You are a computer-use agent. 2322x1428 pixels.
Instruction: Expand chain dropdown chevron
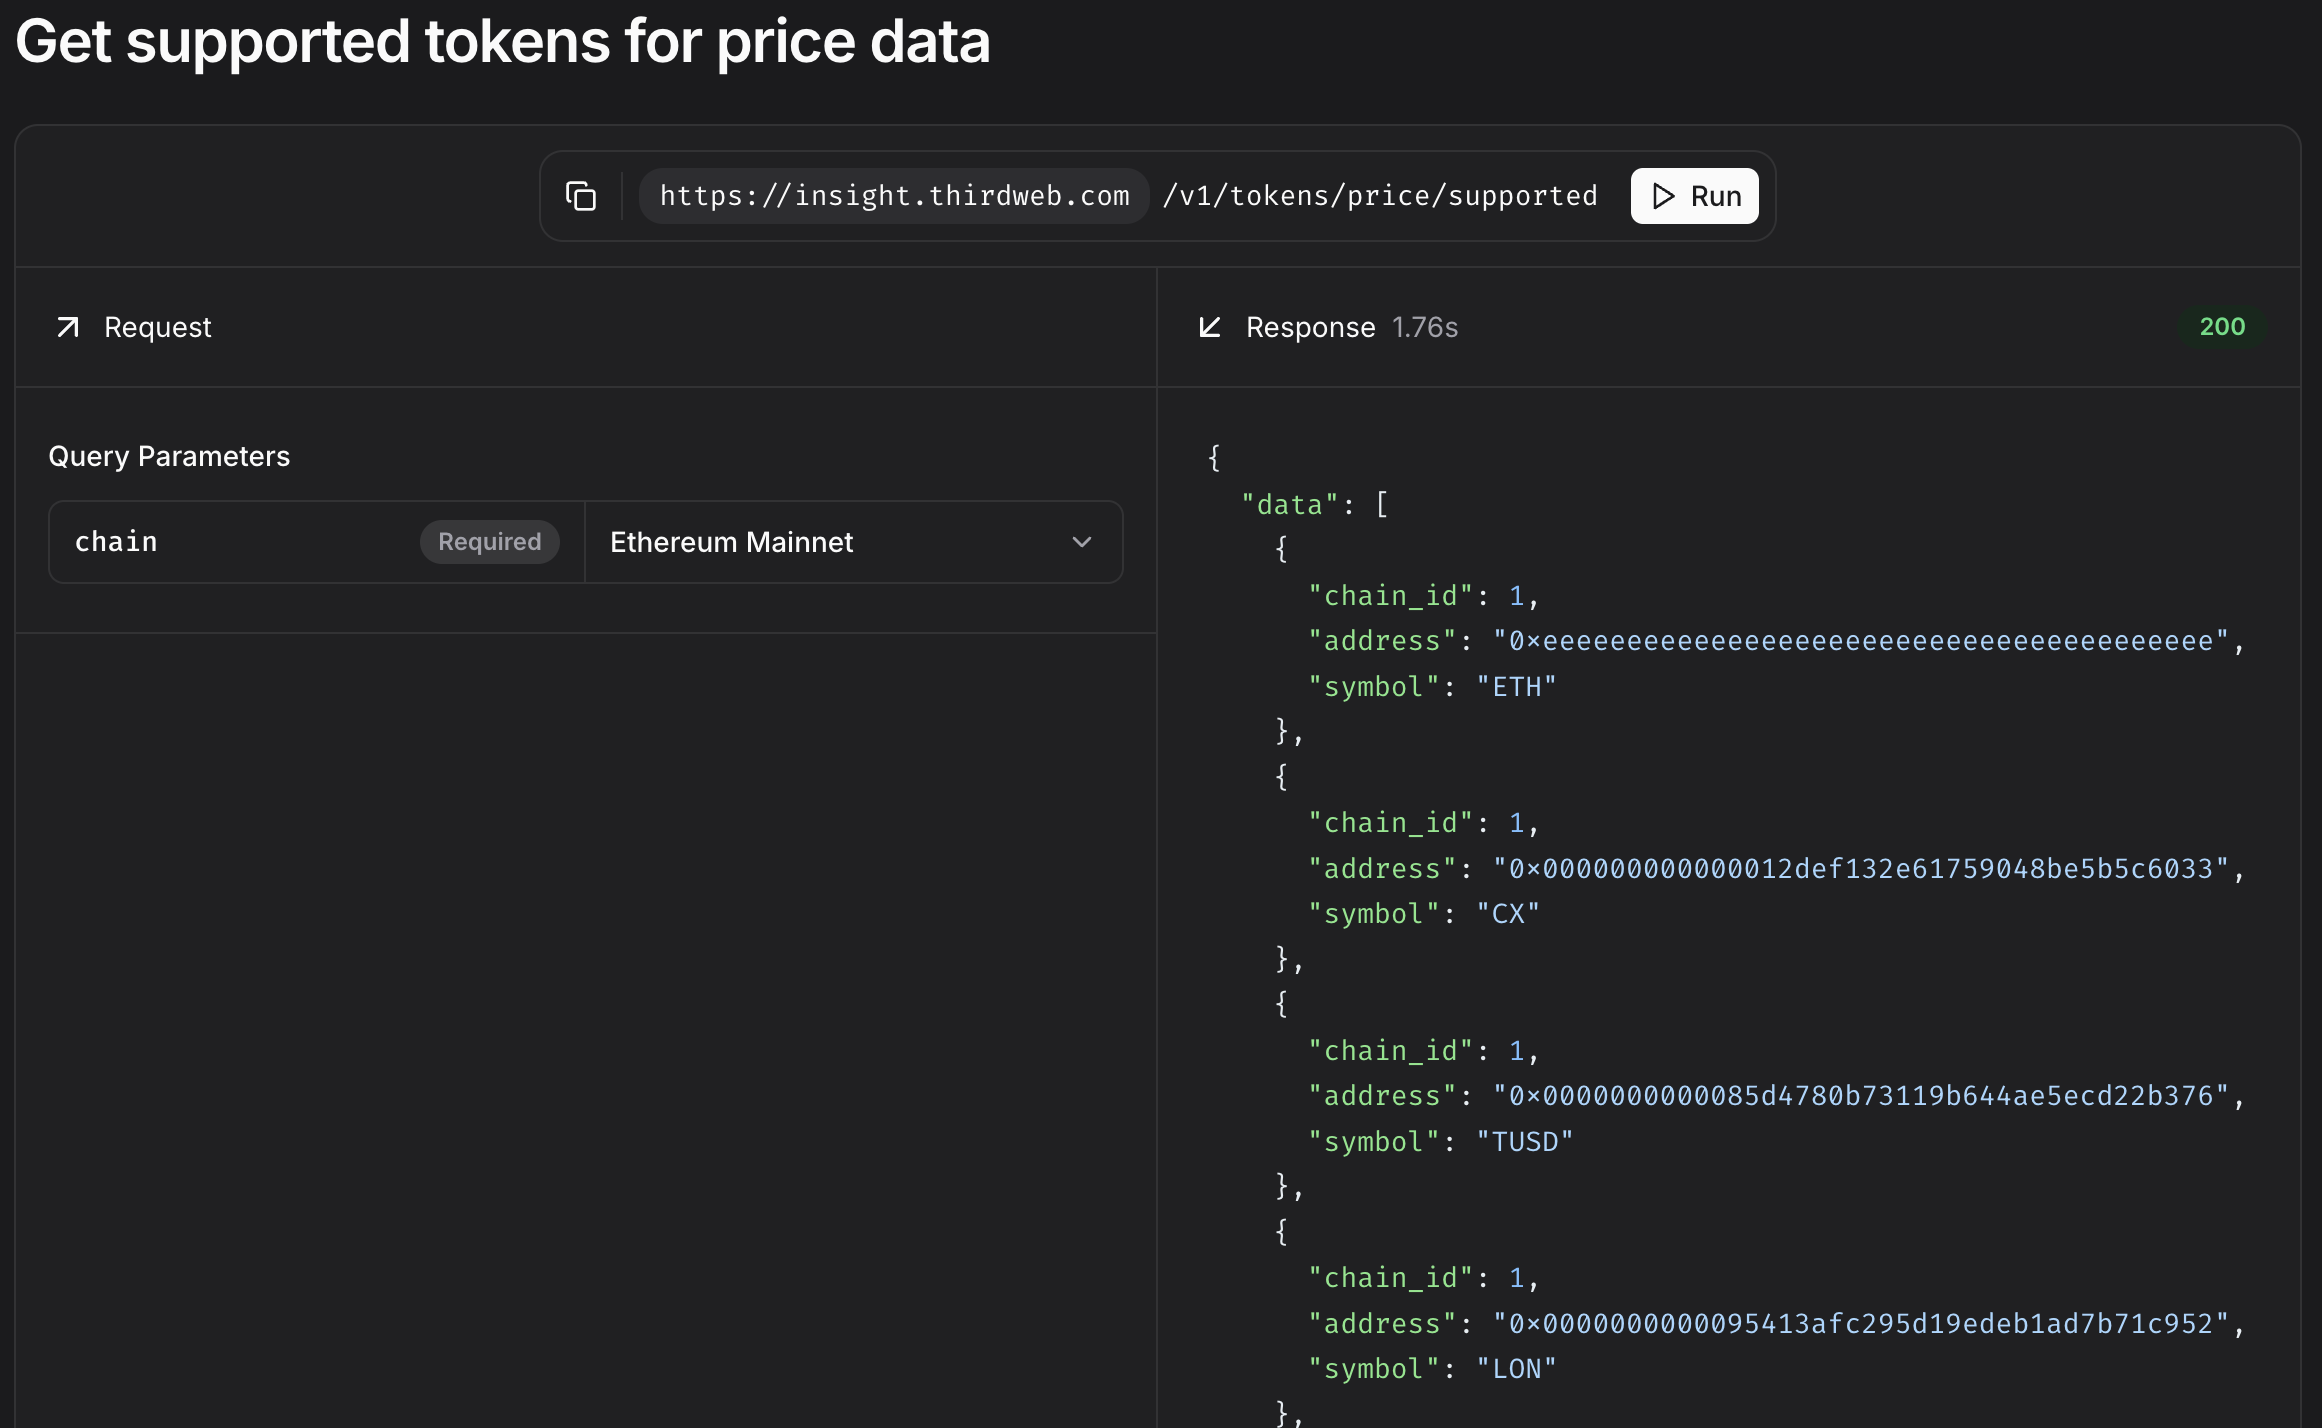[x=1081, y=542]
